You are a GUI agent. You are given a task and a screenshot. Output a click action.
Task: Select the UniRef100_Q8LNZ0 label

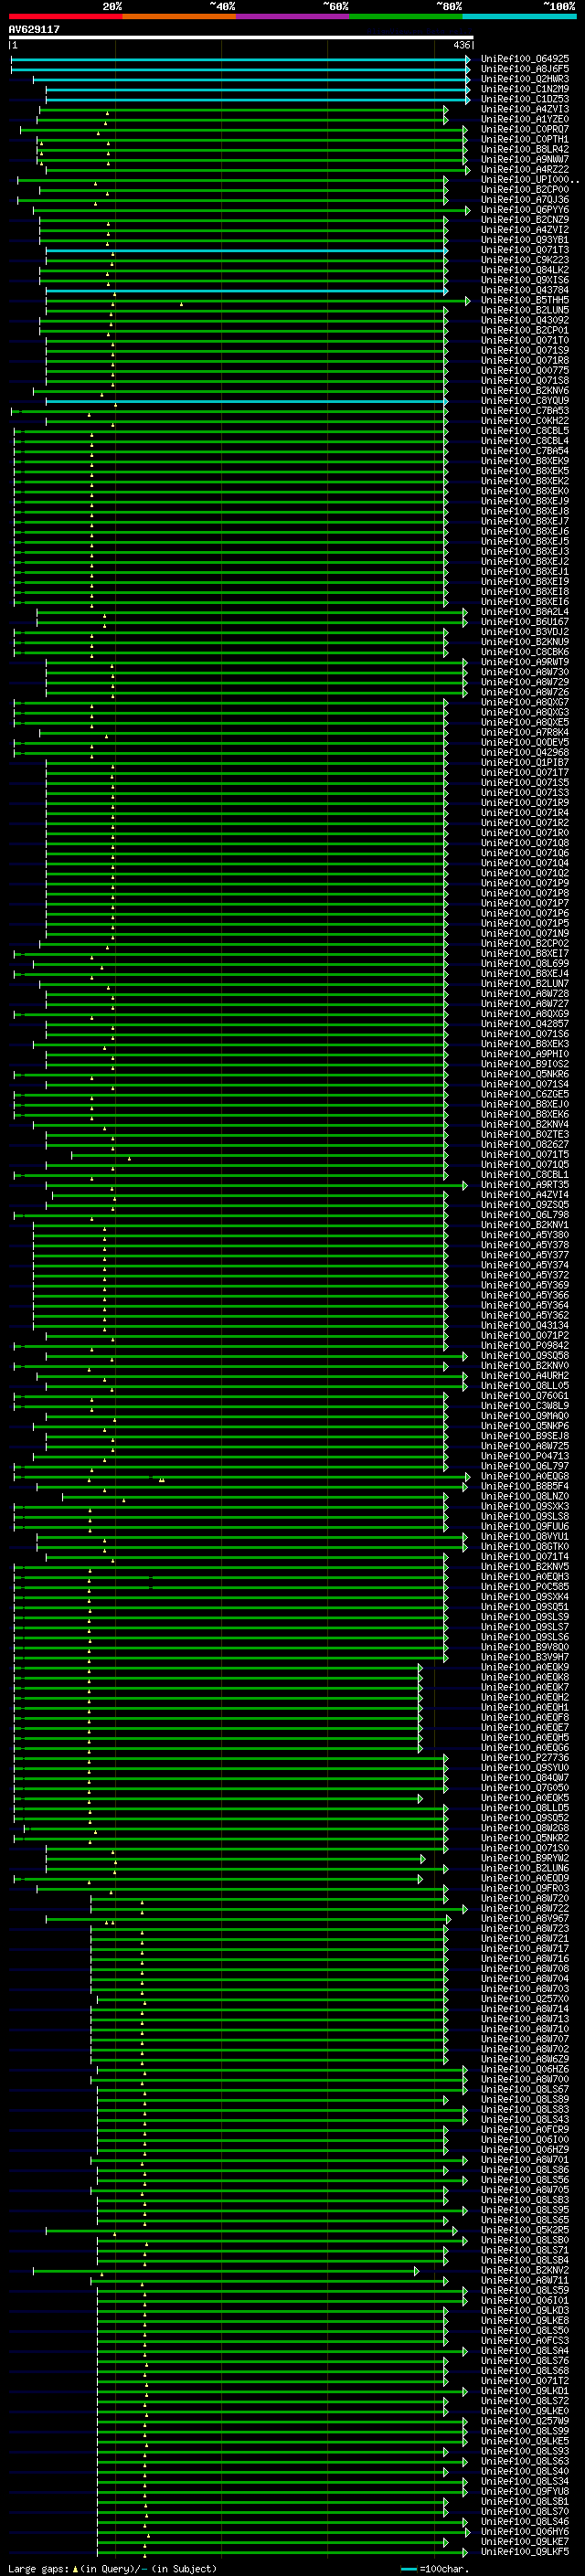coord(525,1496)
